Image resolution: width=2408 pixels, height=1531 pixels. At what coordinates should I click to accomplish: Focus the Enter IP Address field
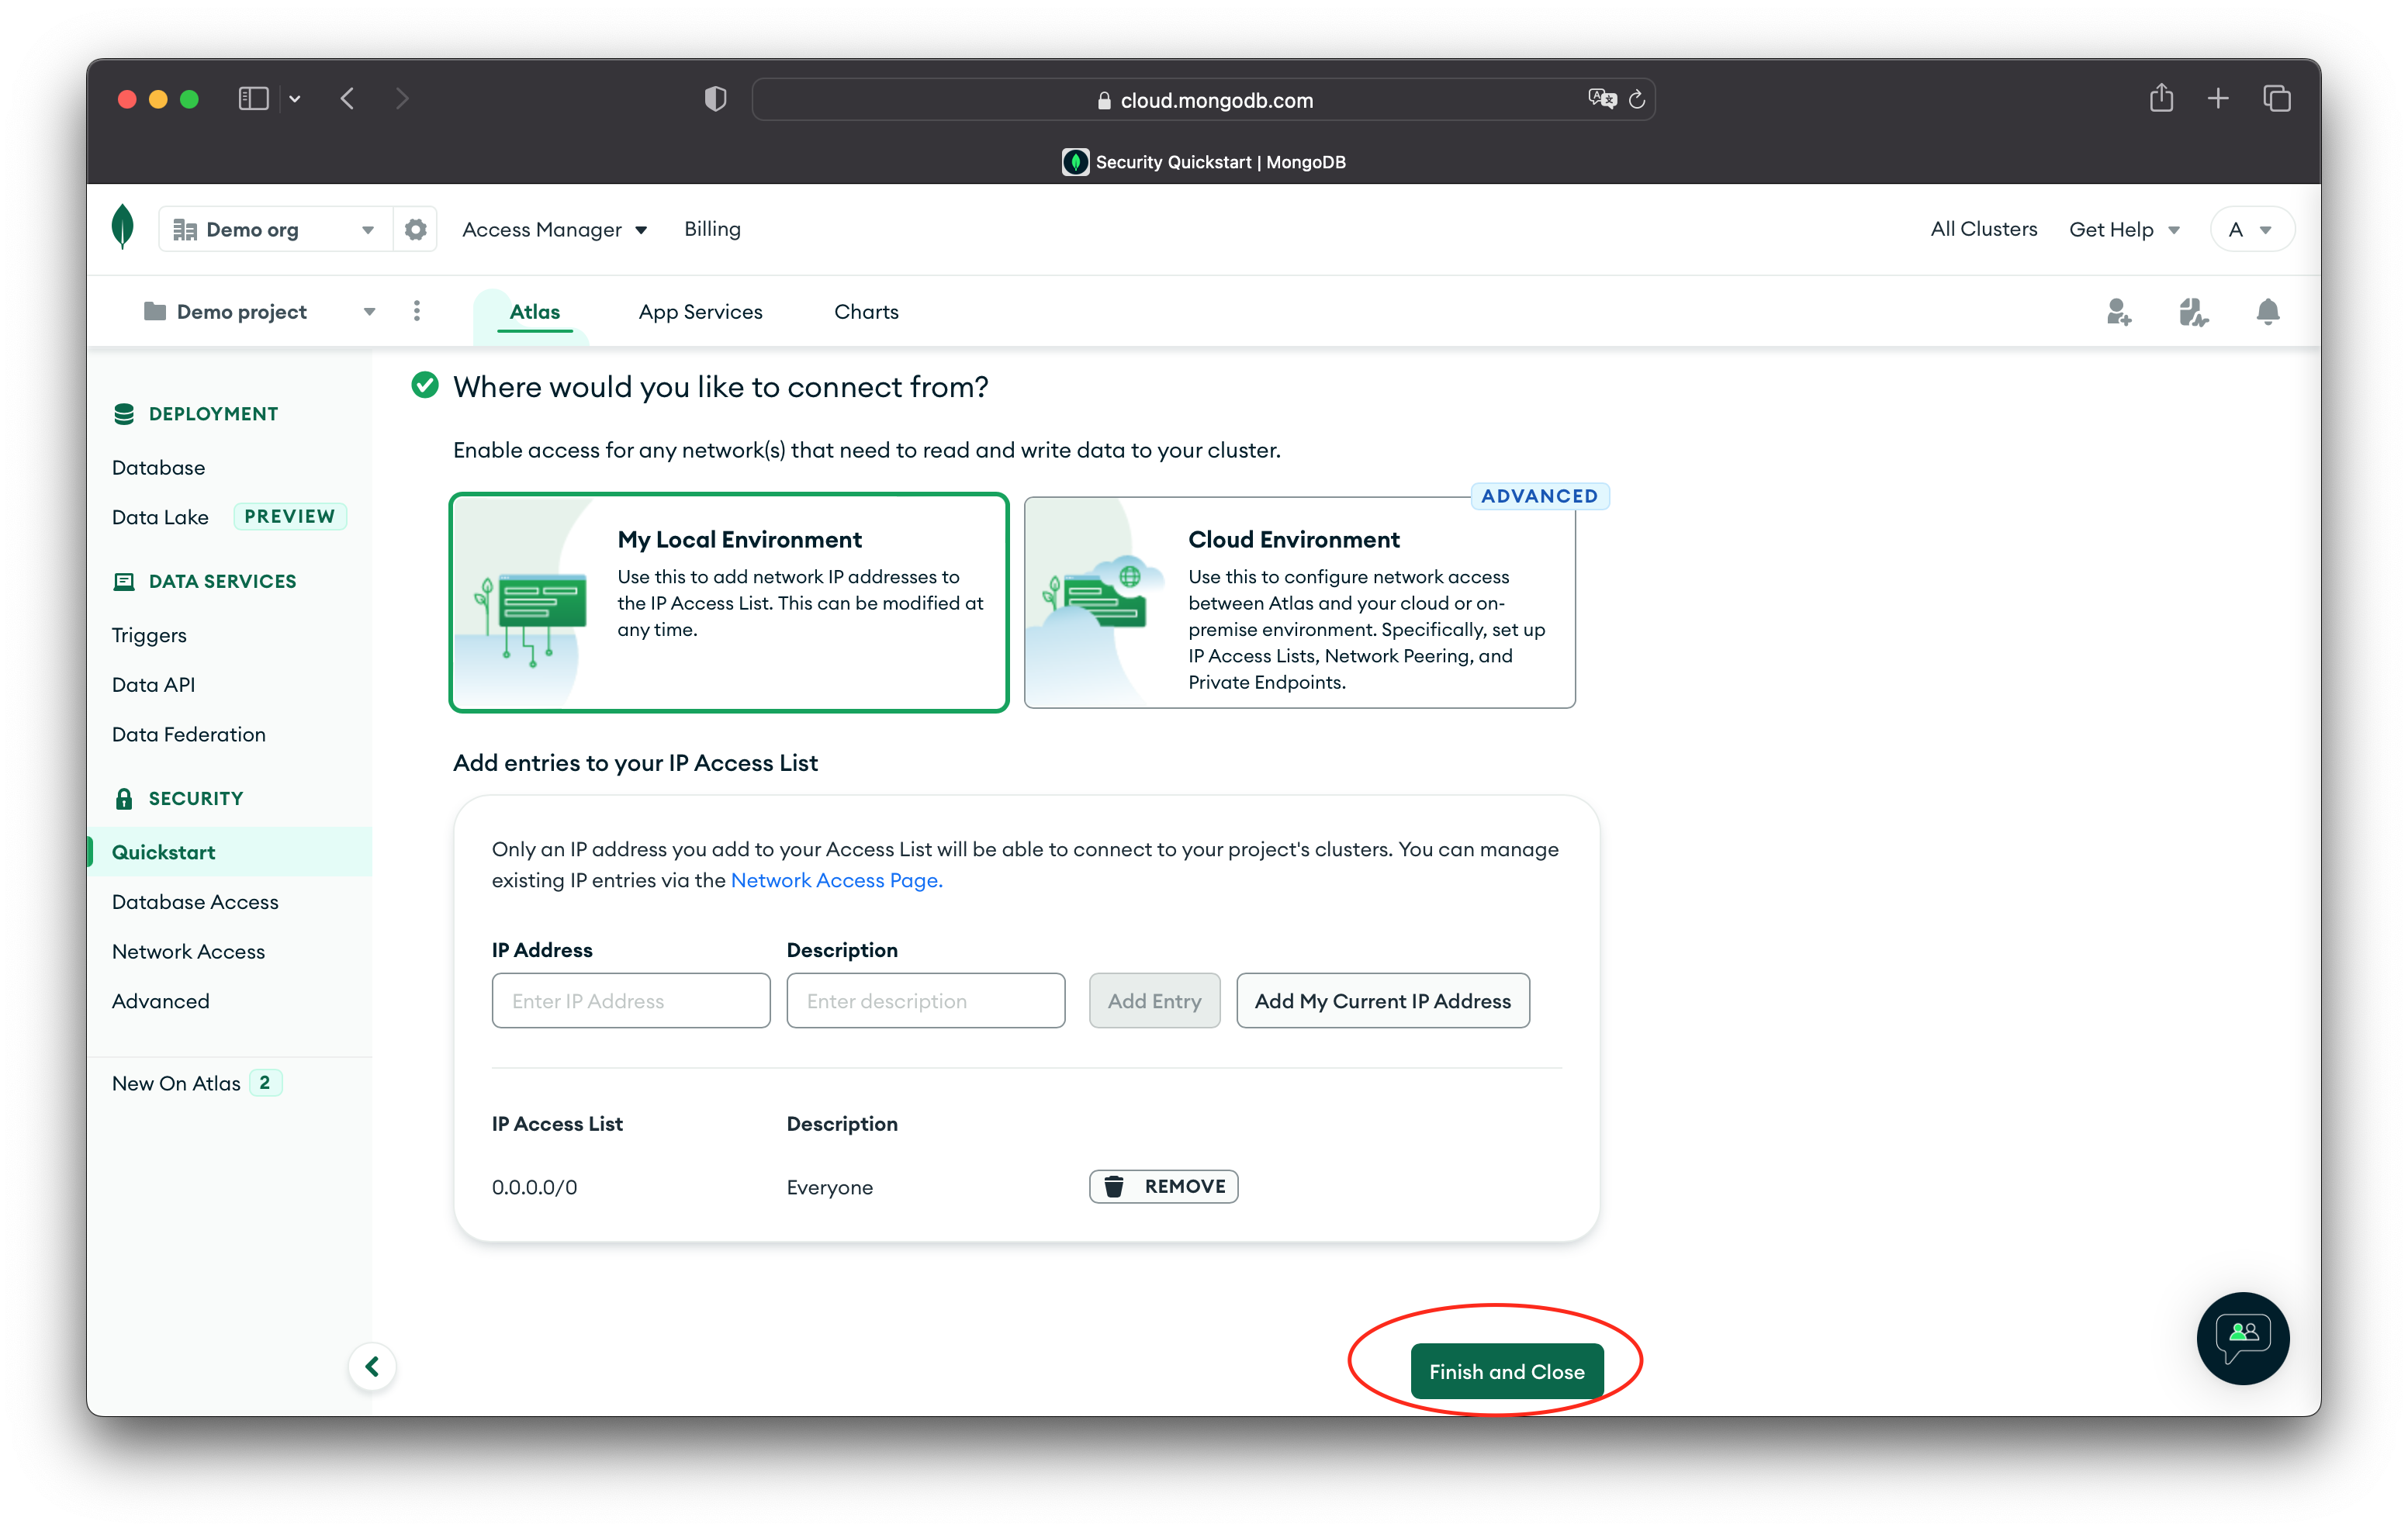(x=630, y=1000)
